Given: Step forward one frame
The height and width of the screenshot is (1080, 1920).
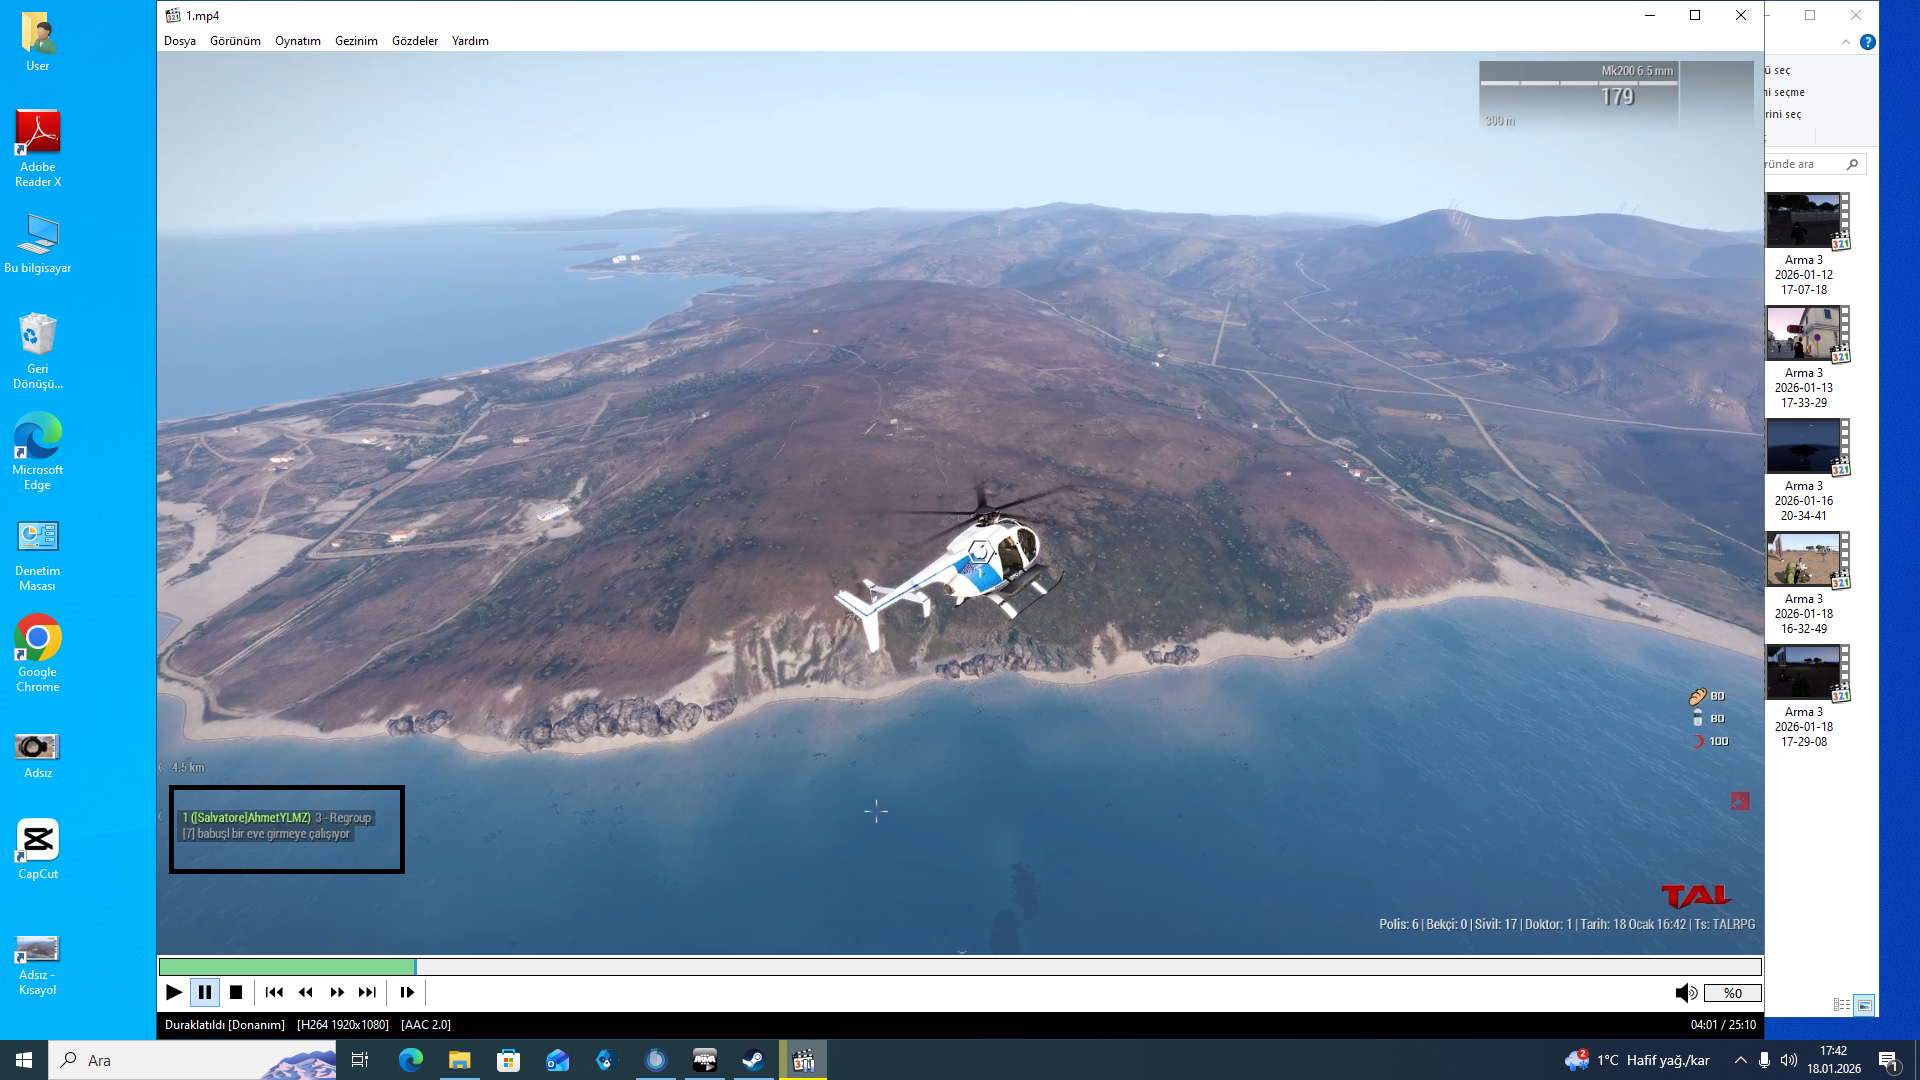Looking at the screenshot, I should [407, 992].
